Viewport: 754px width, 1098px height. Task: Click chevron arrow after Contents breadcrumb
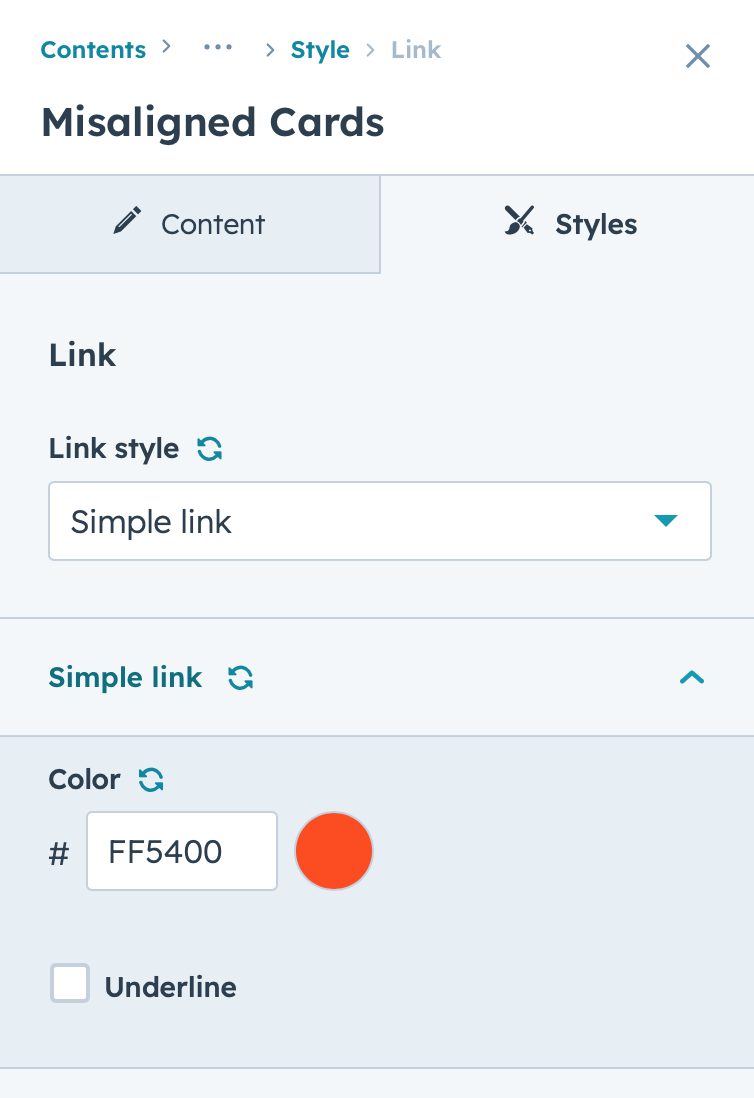tap(166, 46)
